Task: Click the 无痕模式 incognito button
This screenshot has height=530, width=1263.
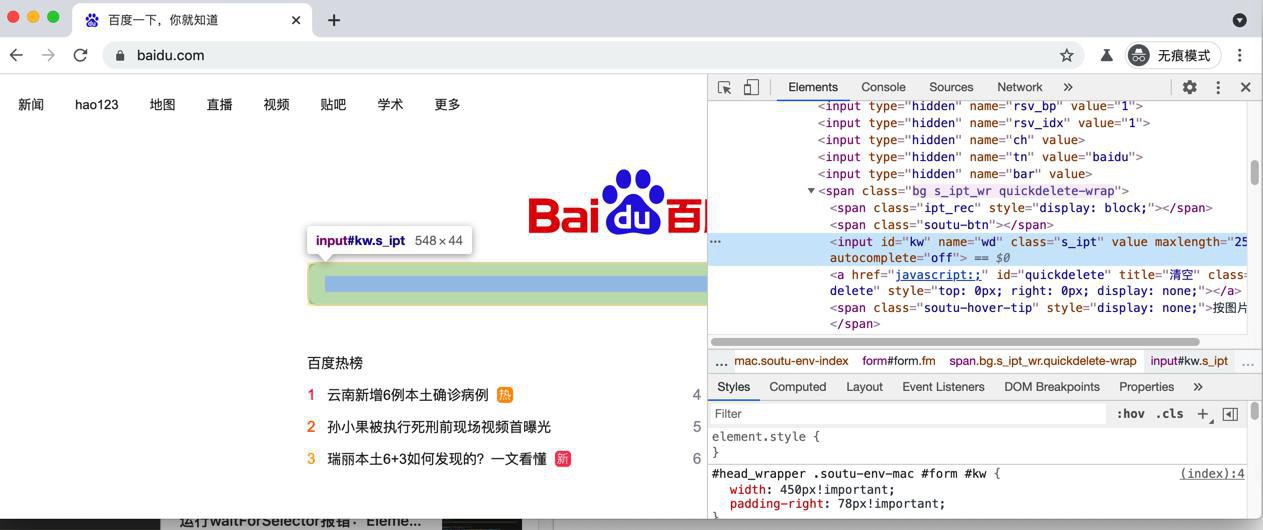Action: [1171, 55]
